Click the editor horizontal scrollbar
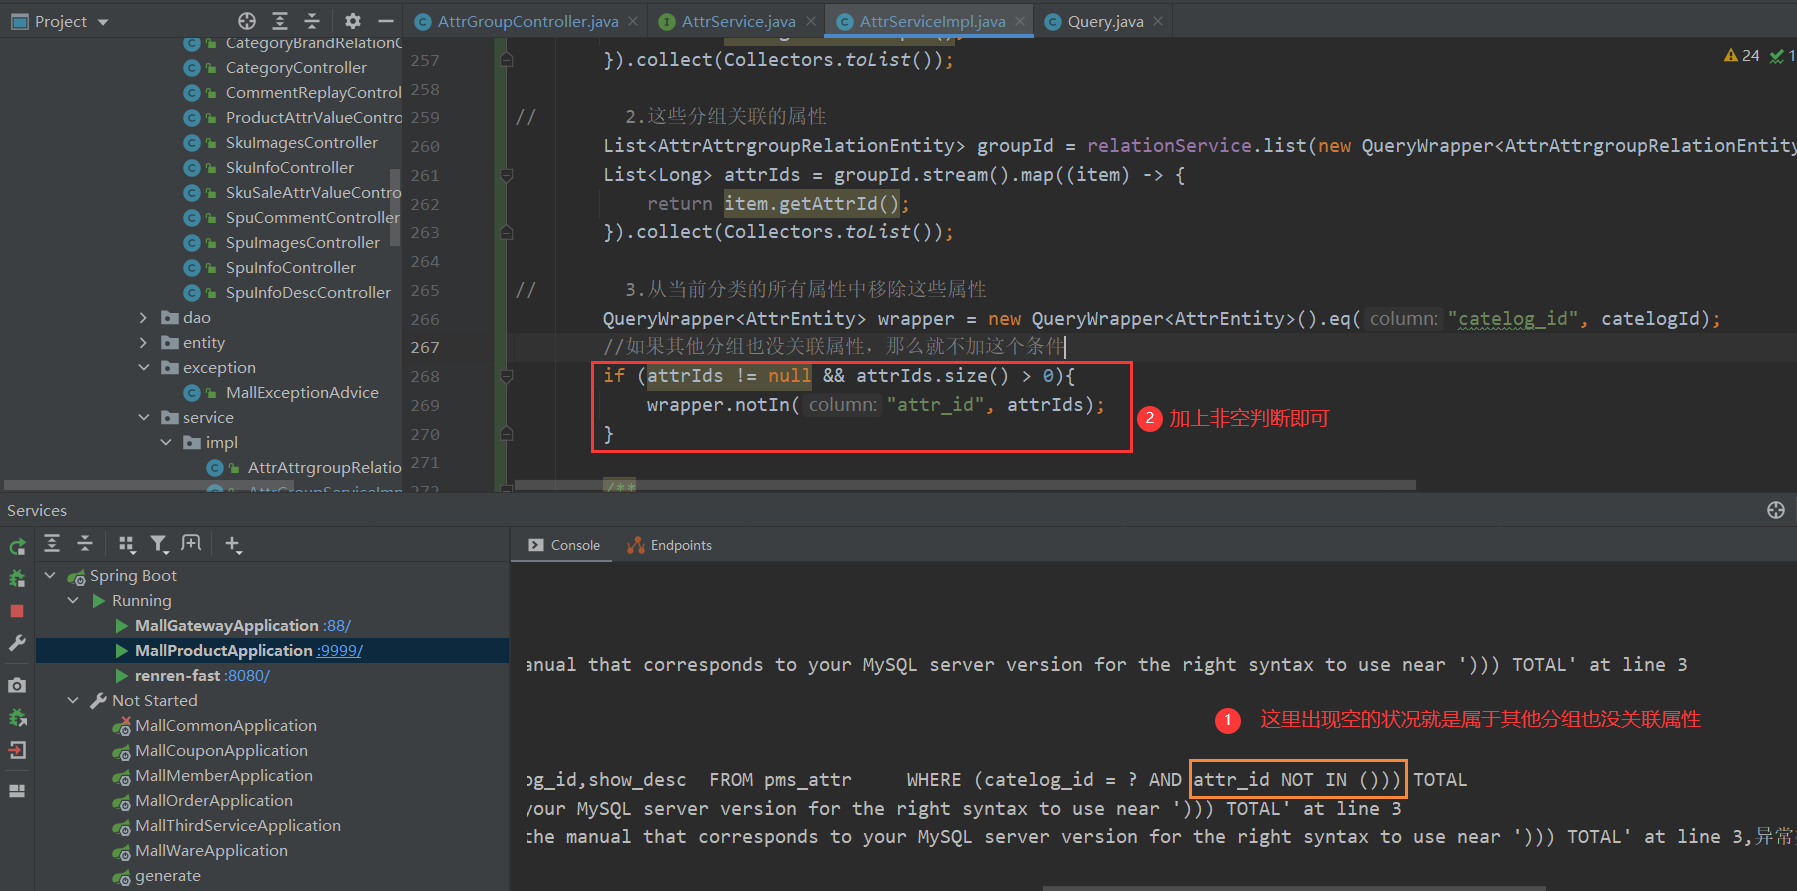 (x=965, y=485)
